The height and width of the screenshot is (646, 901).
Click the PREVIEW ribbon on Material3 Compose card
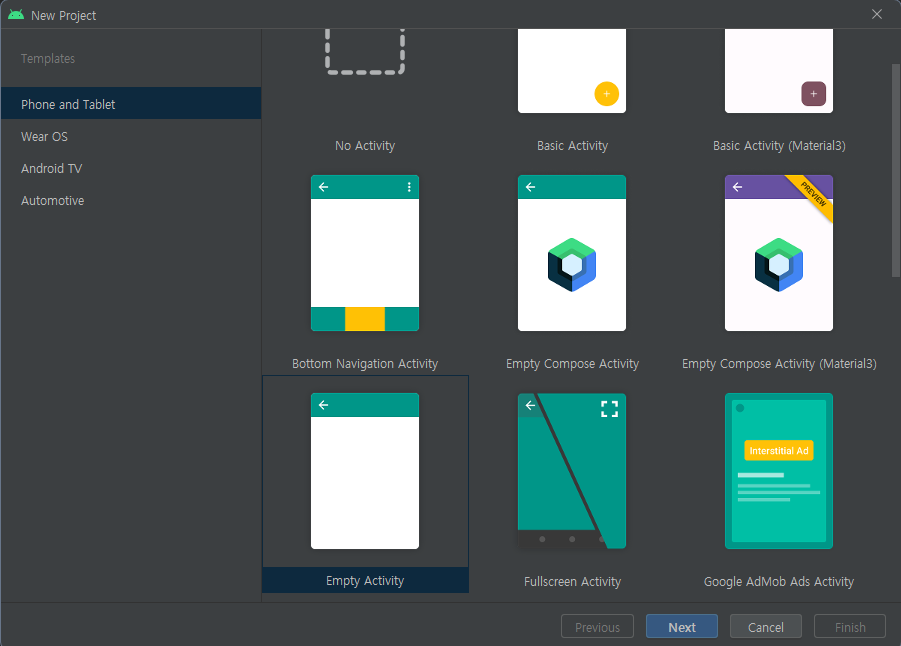(x=811, y=195)
